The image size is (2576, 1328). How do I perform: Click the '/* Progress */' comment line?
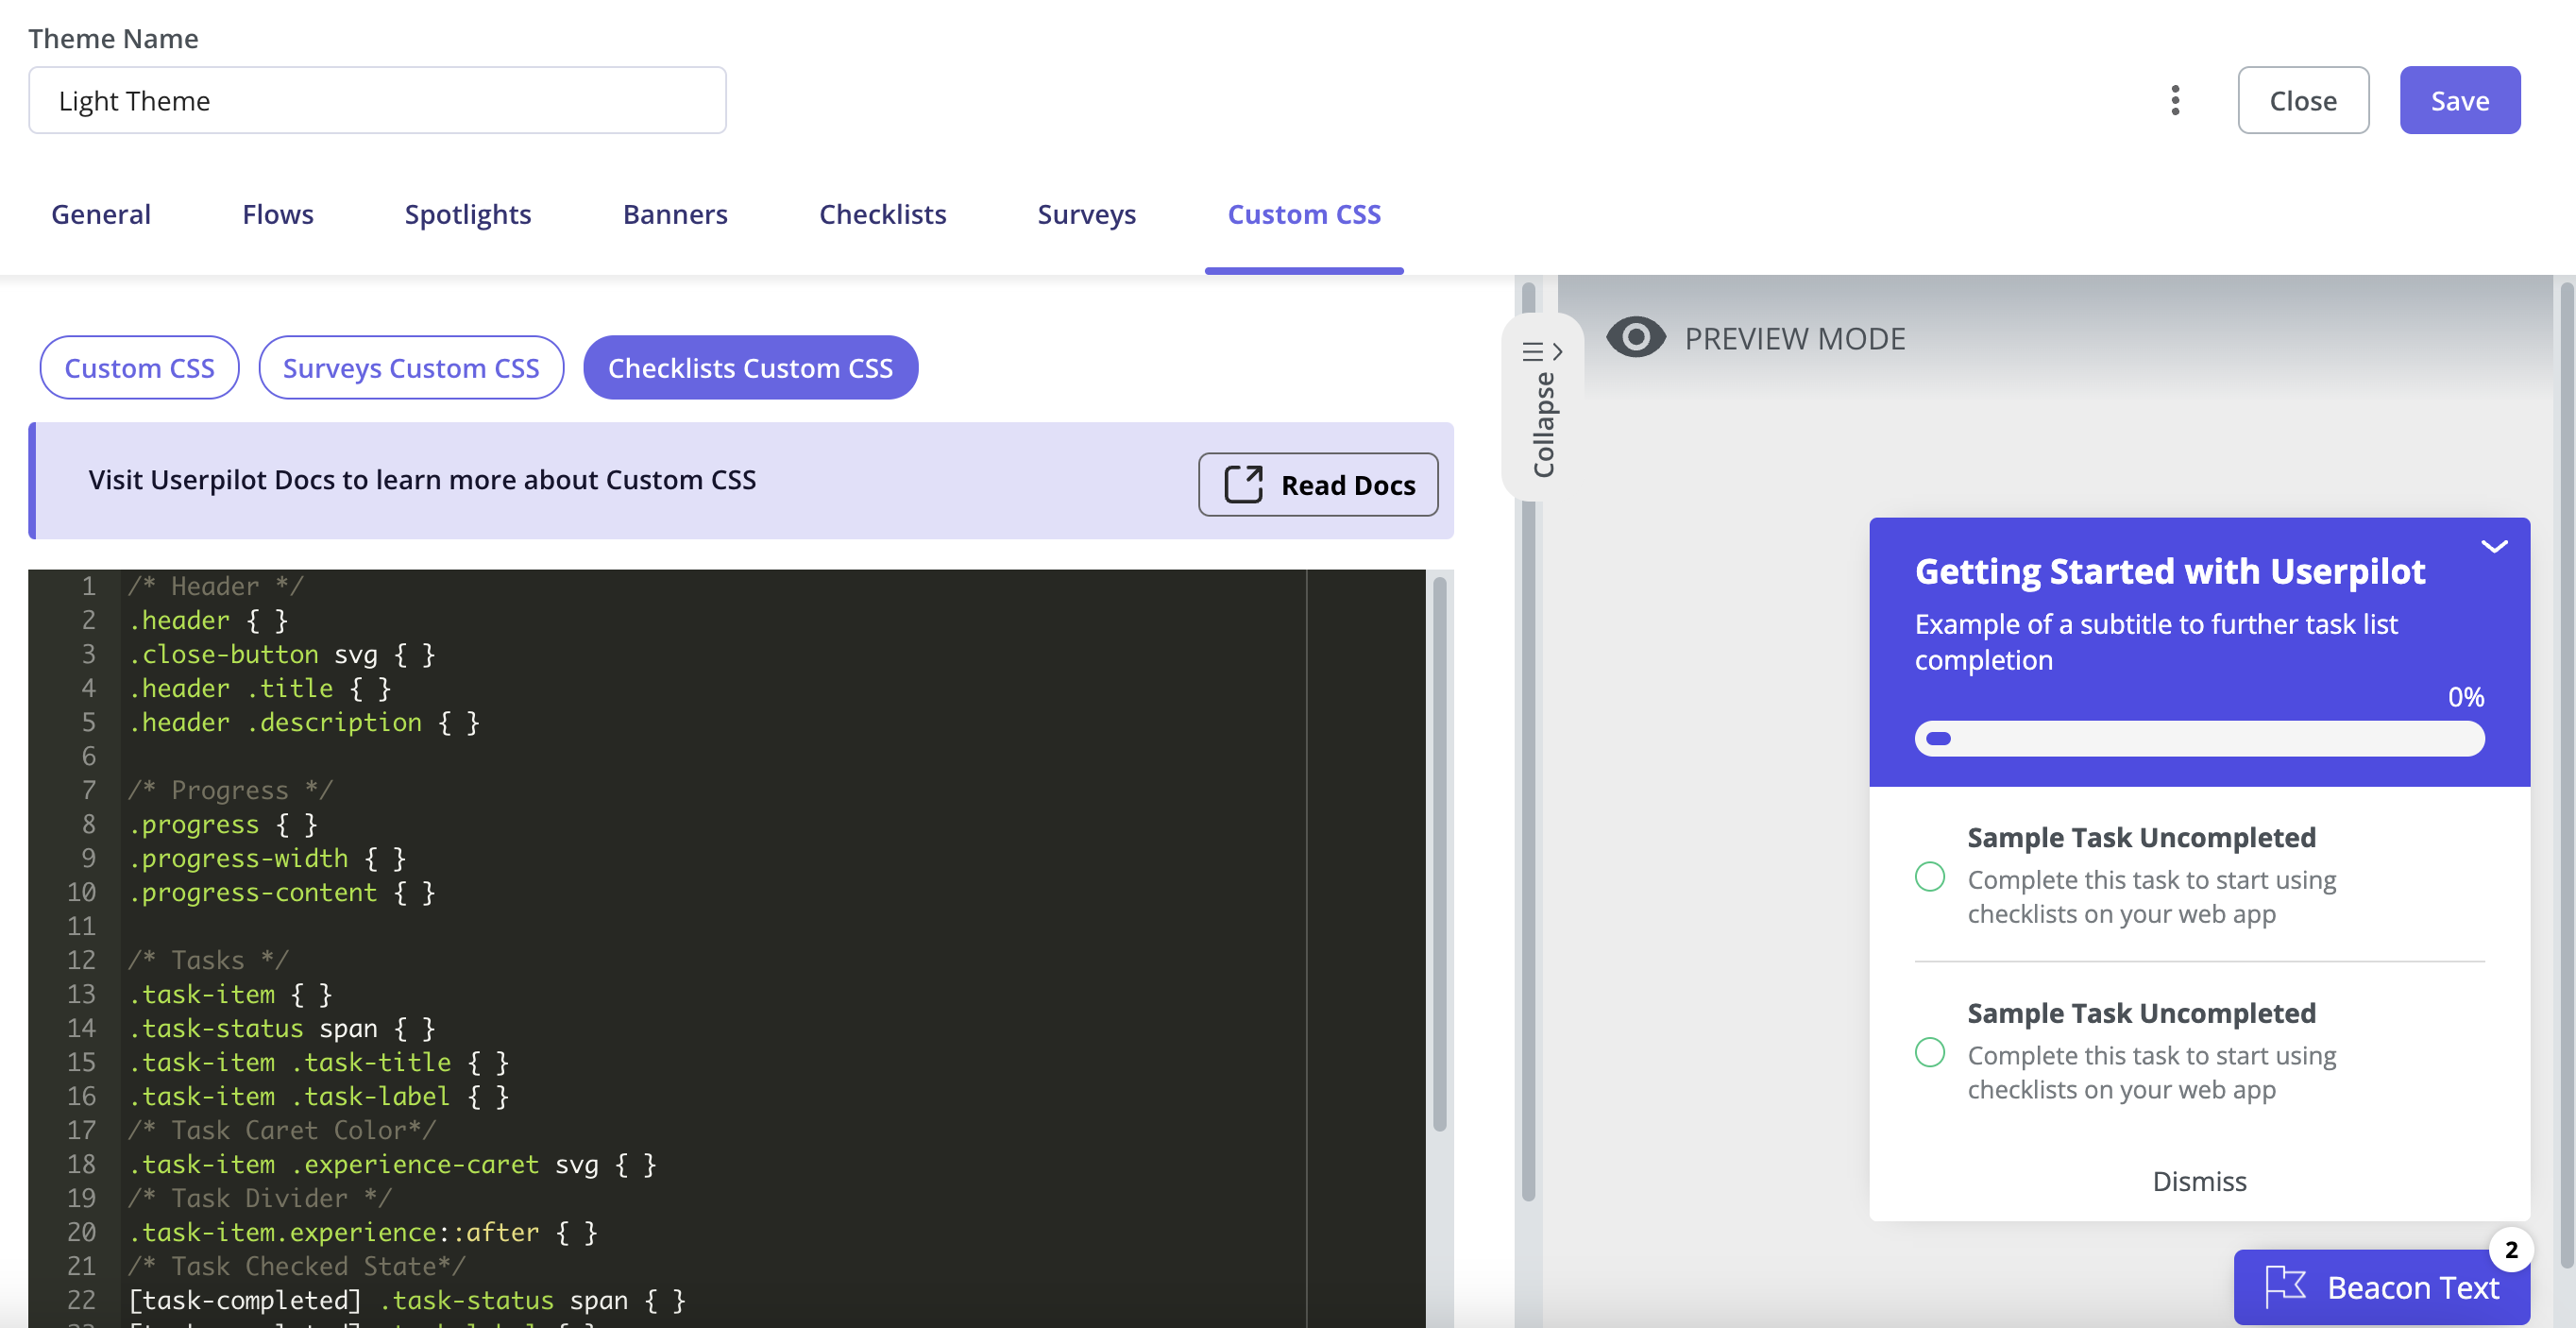click(x=230, y=790)
